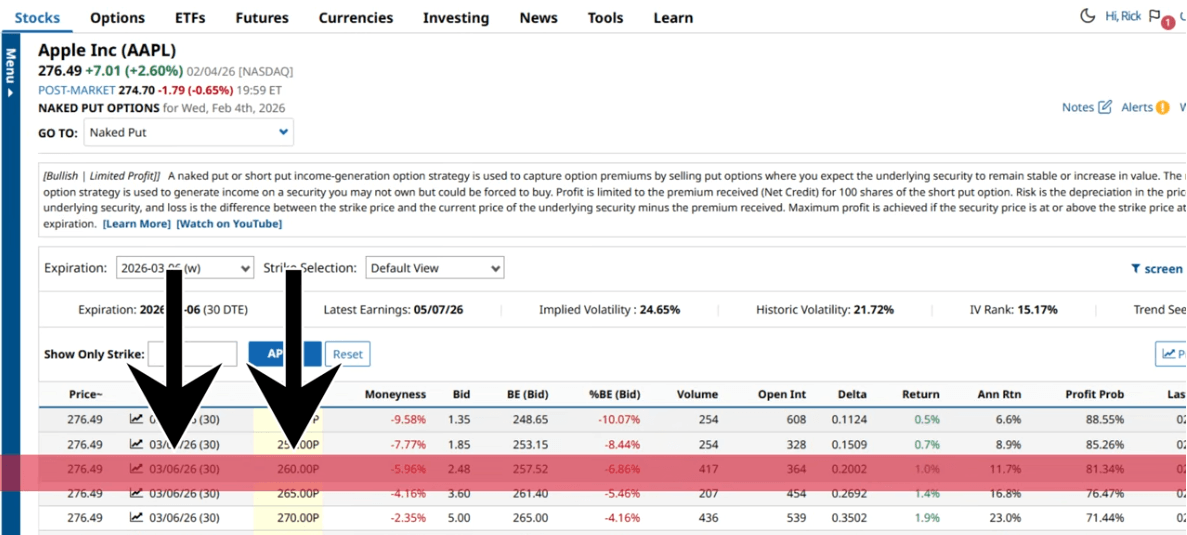Open the flag notifications icon with red badge
Image resolution: width=1187 pixels, height=535 pixels.
(1154, 16)
